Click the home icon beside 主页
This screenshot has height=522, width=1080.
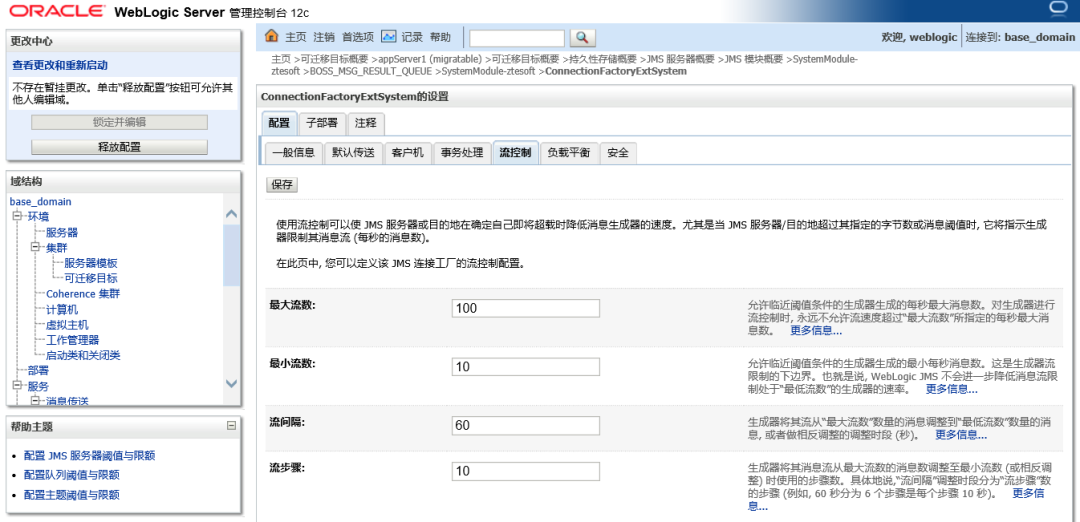click(271, 36)
